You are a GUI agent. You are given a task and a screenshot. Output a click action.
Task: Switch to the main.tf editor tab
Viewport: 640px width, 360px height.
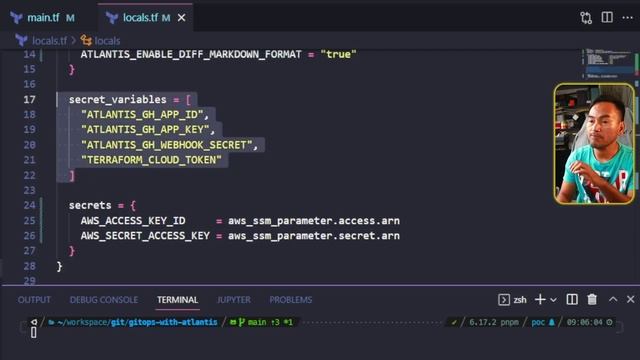click(x=42, y=18)
